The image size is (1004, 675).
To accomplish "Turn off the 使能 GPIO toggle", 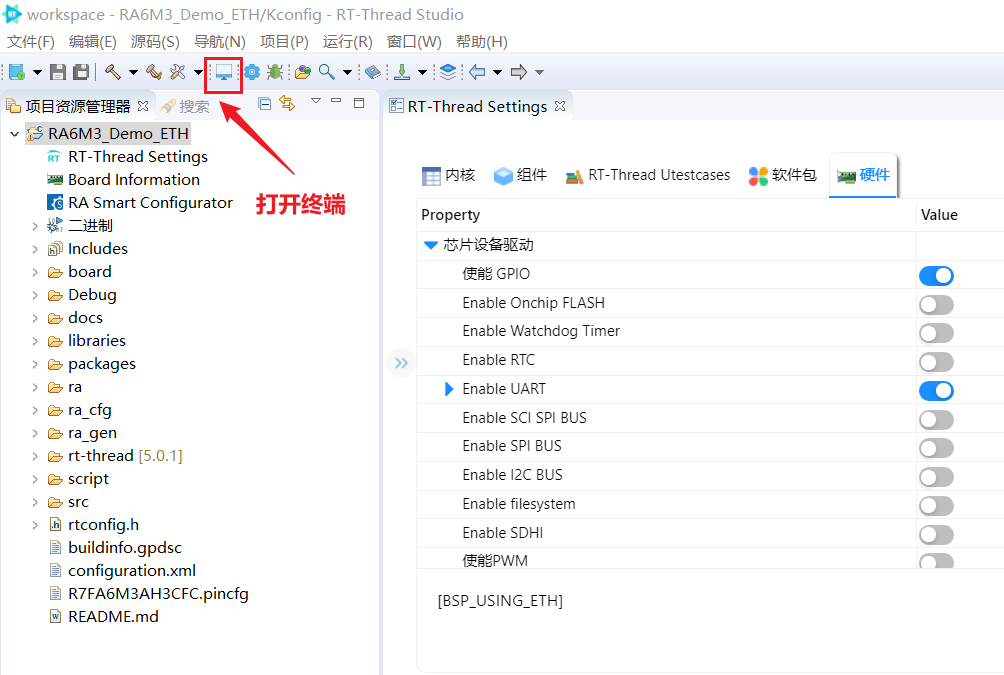I will coord(936,275).
